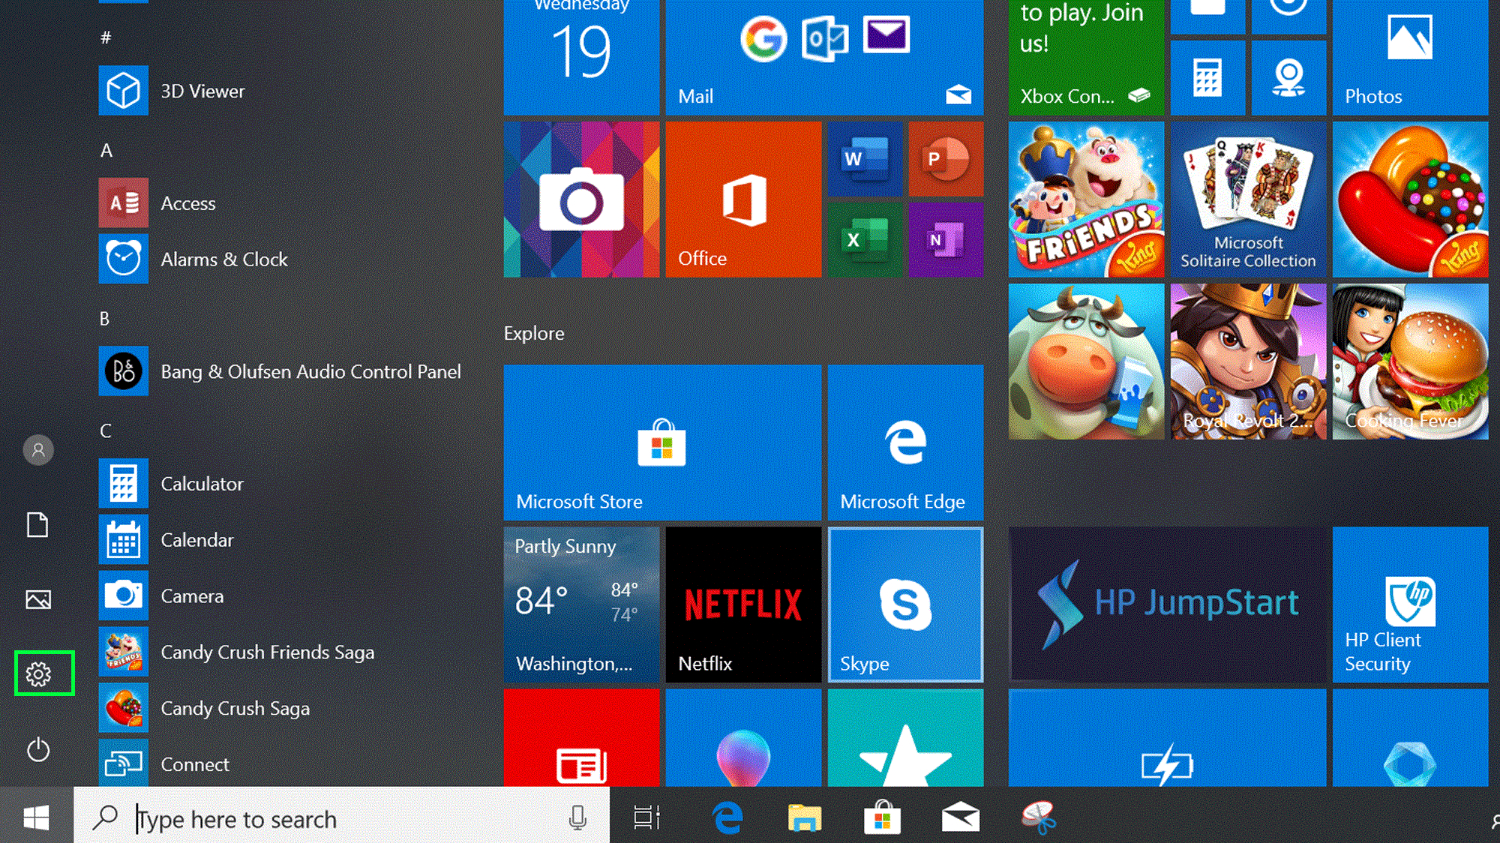The image size is (1500, 843).
Task: Launch Word from the small tile
Action: [865, 159]
